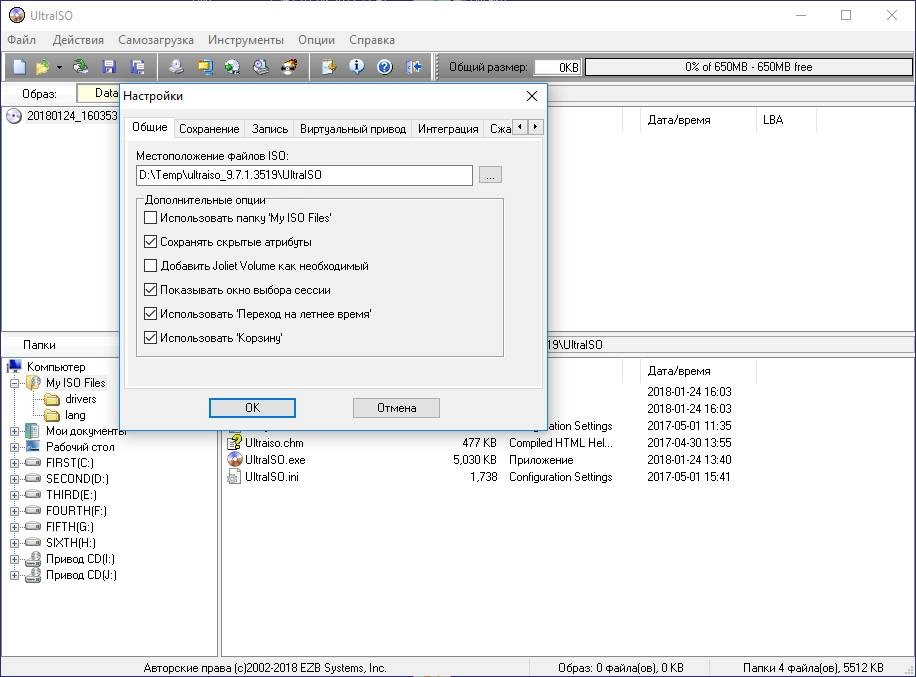This screenshot has width=916, height=677.
Task: Click the blue Info toolbar icon
Action: pyautogui.click(x=356, y=67)
